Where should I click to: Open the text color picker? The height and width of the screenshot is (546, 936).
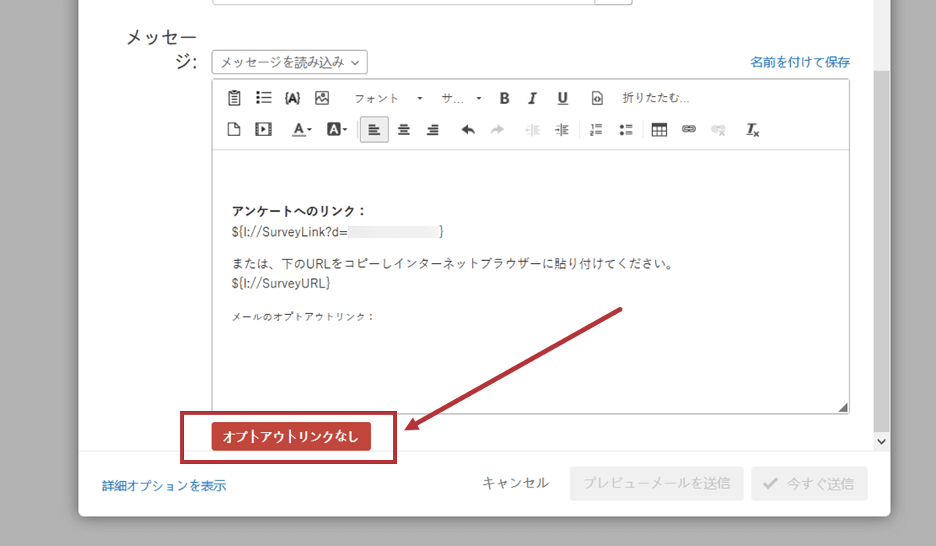pyautogui.click(x=301, y=129)
